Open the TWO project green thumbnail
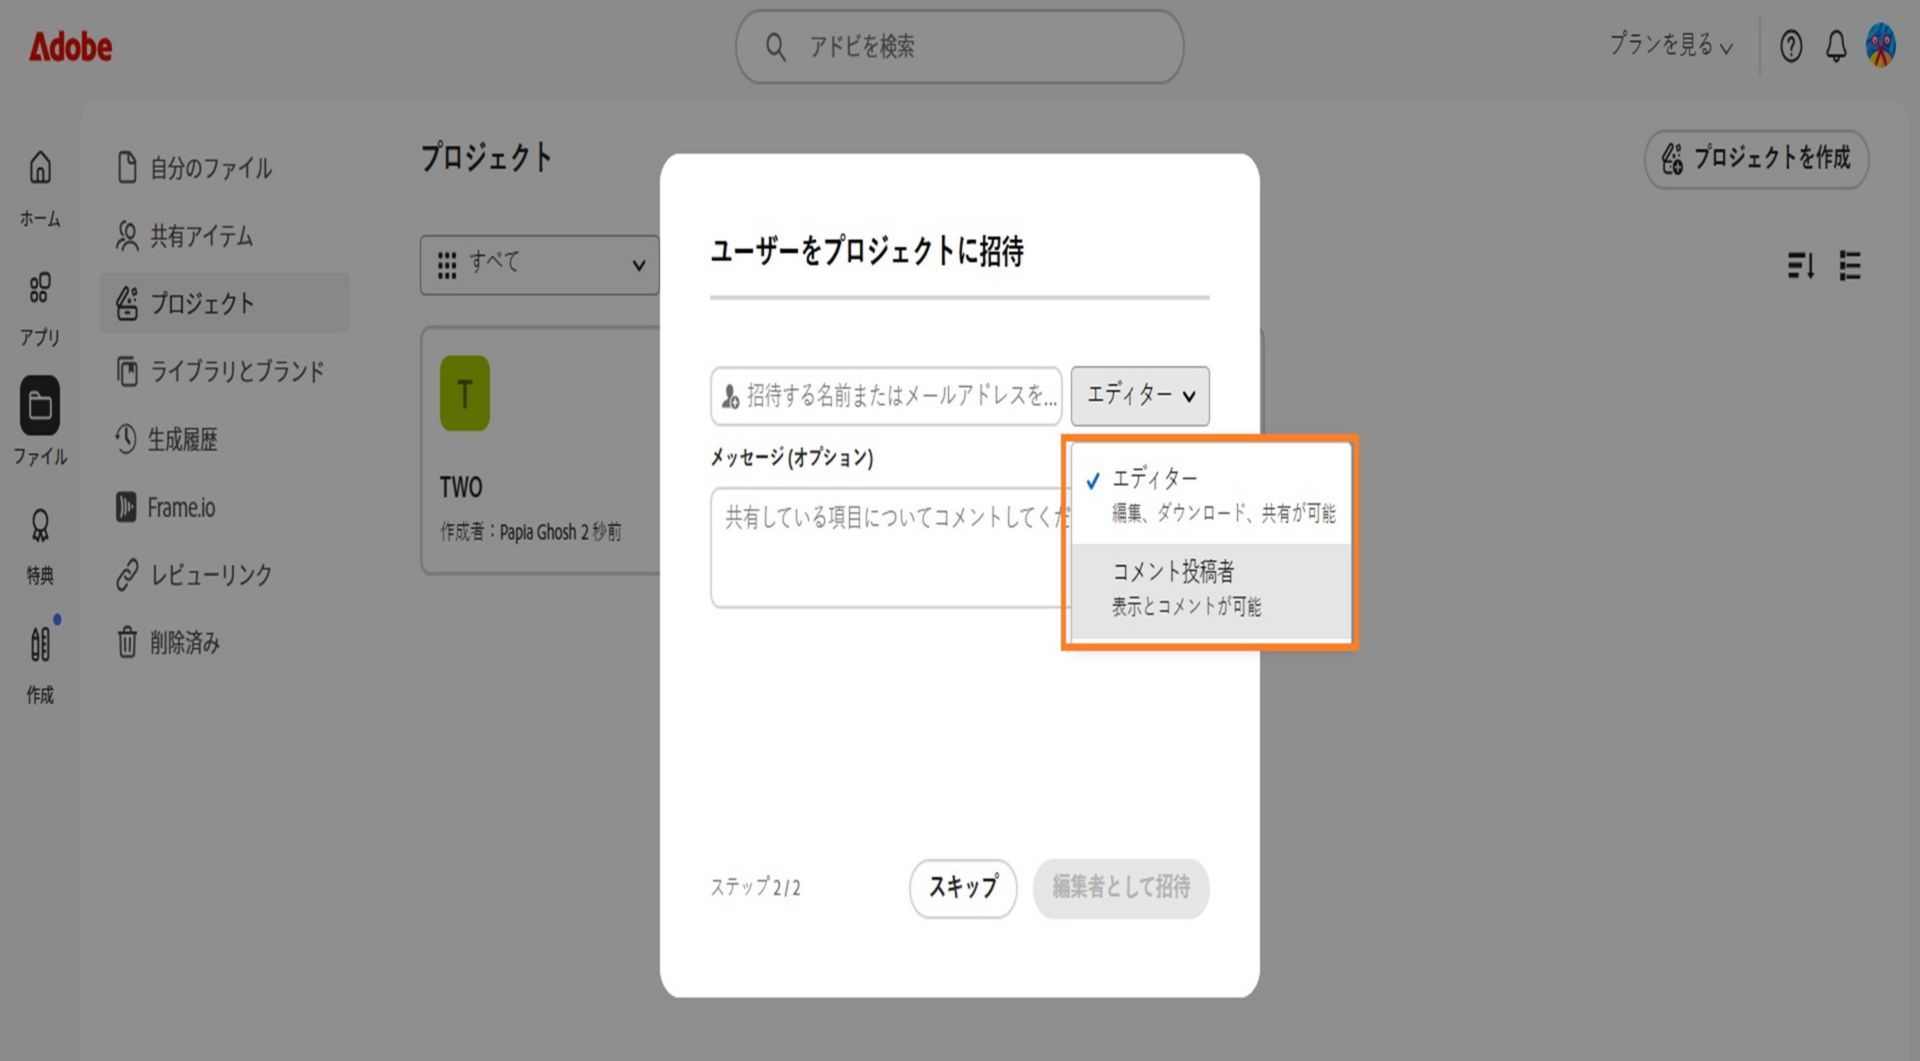 click(x=465, y=393)
